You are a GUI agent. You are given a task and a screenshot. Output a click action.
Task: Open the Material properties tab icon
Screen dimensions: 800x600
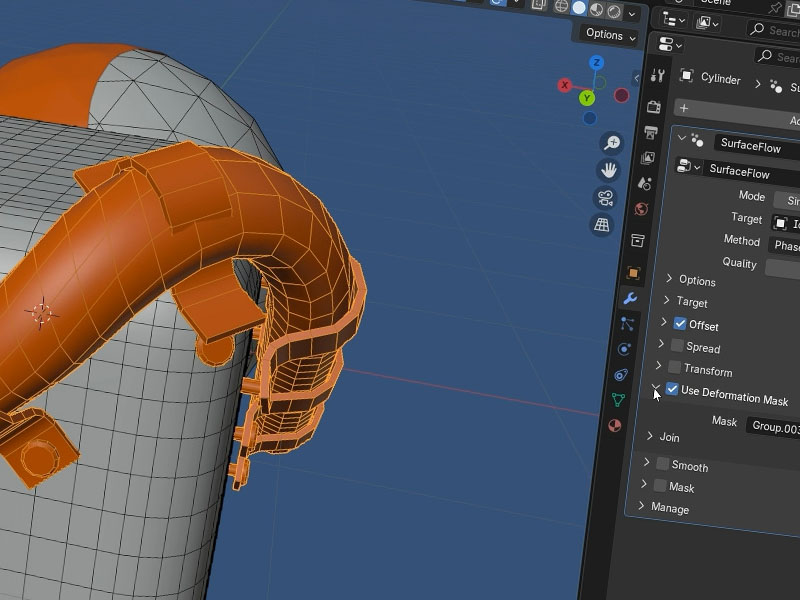click(615, 425)
